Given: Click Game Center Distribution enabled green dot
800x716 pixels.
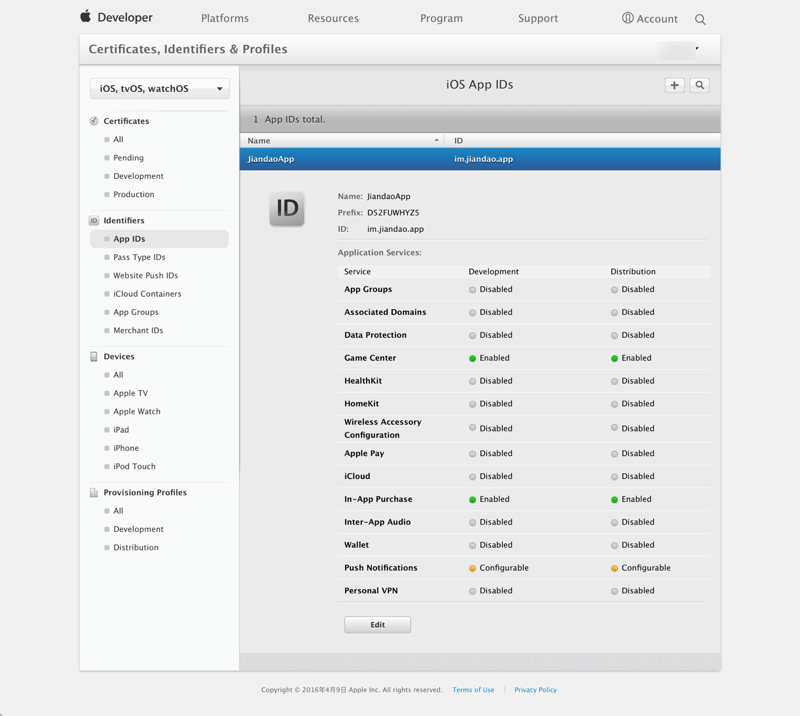Looking at the screenshot, I should tap(614, 358).
